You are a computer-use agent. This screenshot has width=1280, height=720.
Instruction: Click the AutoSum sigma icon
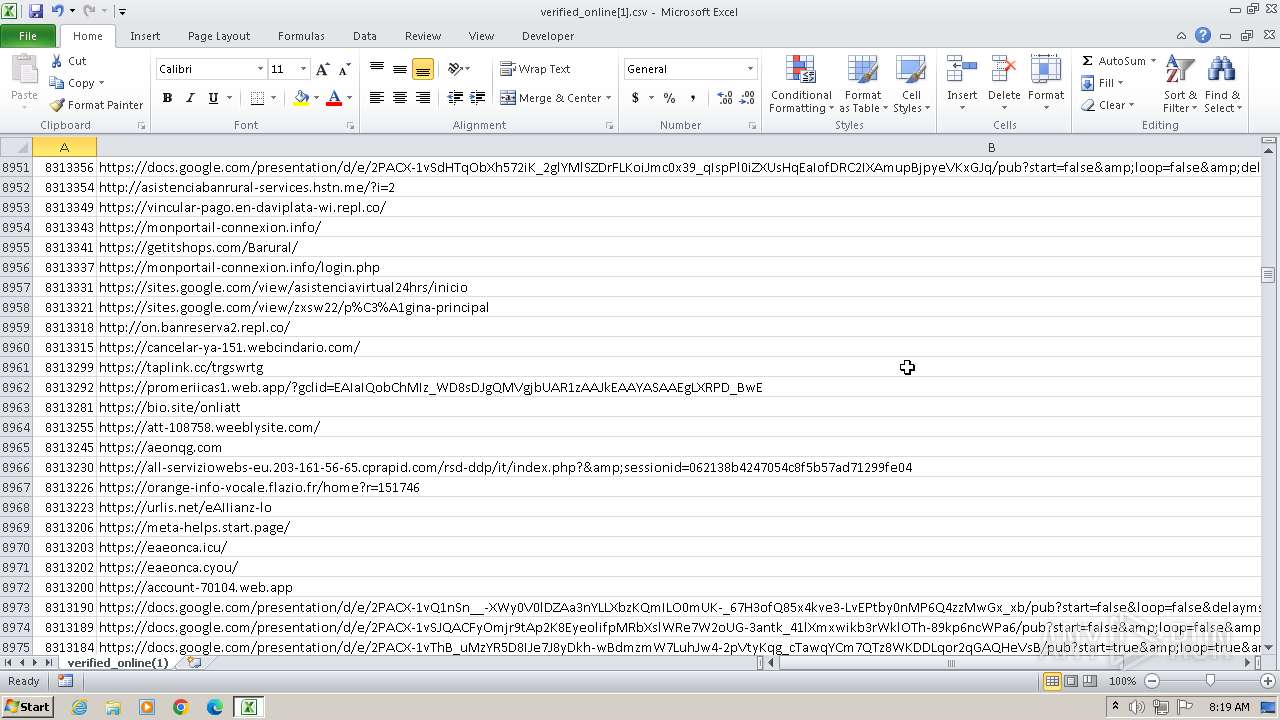[x=1087, y=61]
